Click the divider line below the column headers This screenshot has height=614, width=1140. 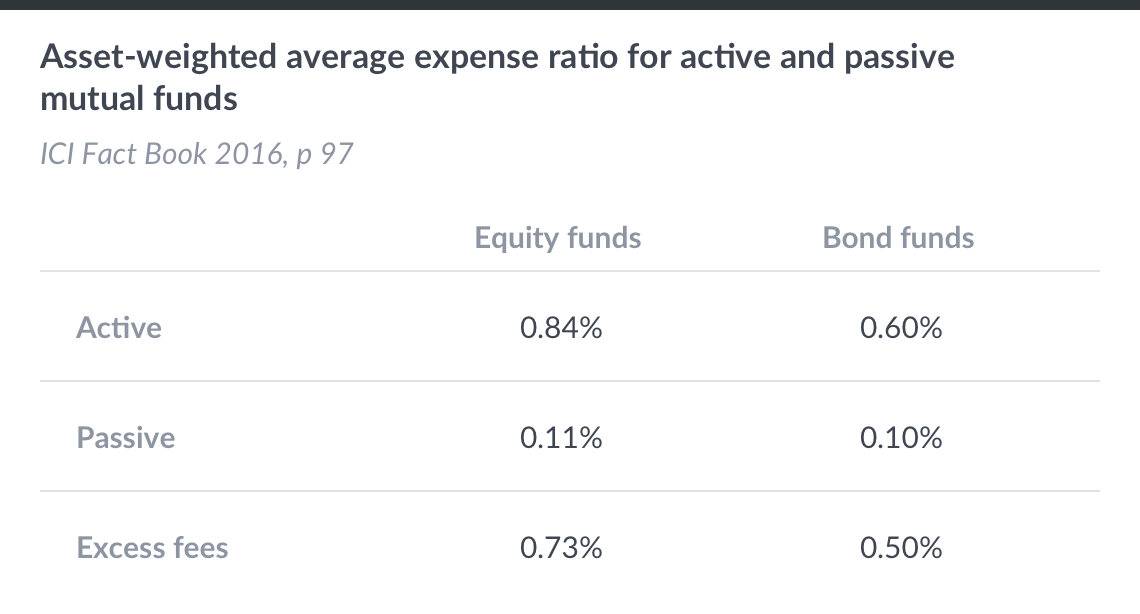pos(570,271)
